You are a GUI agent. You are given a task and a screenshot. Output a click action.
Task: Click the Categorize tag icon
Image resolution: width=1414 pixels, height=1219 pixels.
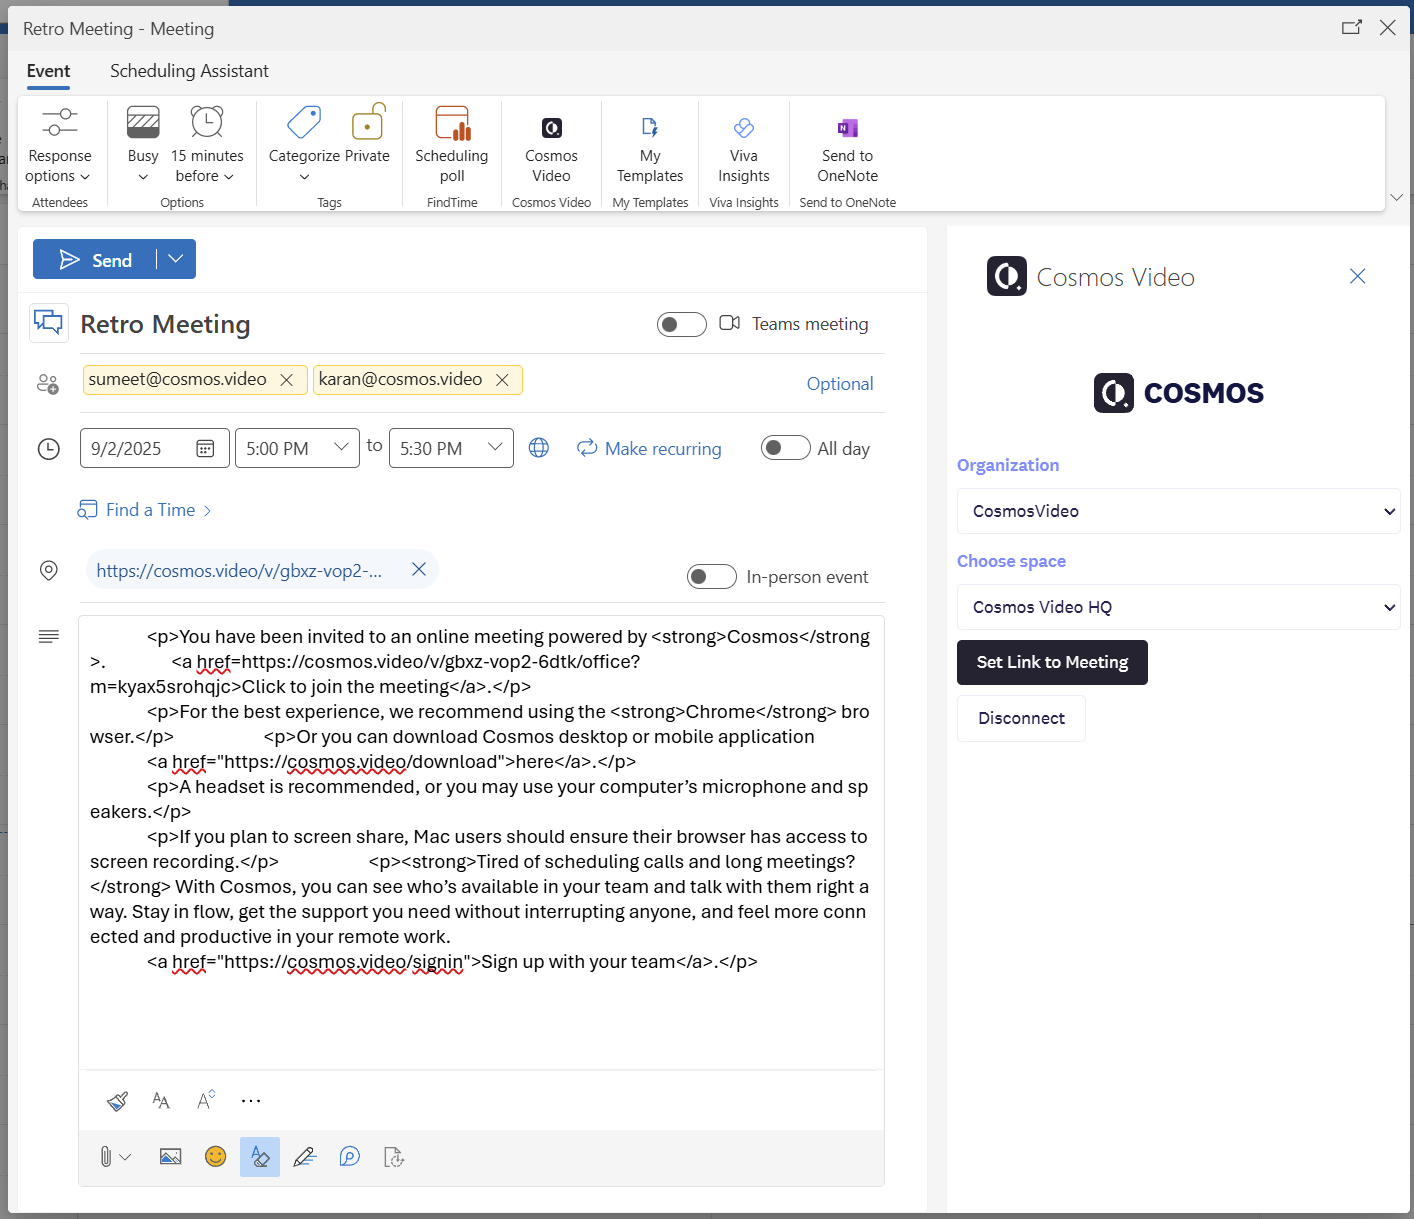point(304,123)
